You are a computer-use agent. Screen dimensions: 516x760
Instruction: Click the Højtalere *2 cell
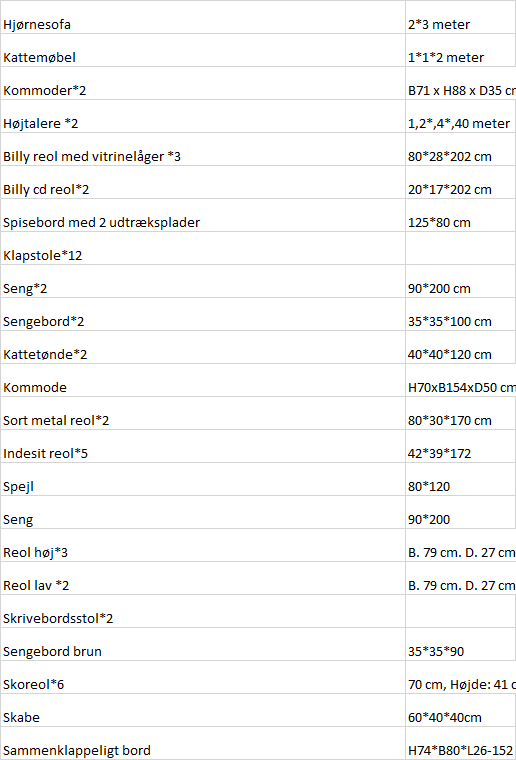[203, 116]
